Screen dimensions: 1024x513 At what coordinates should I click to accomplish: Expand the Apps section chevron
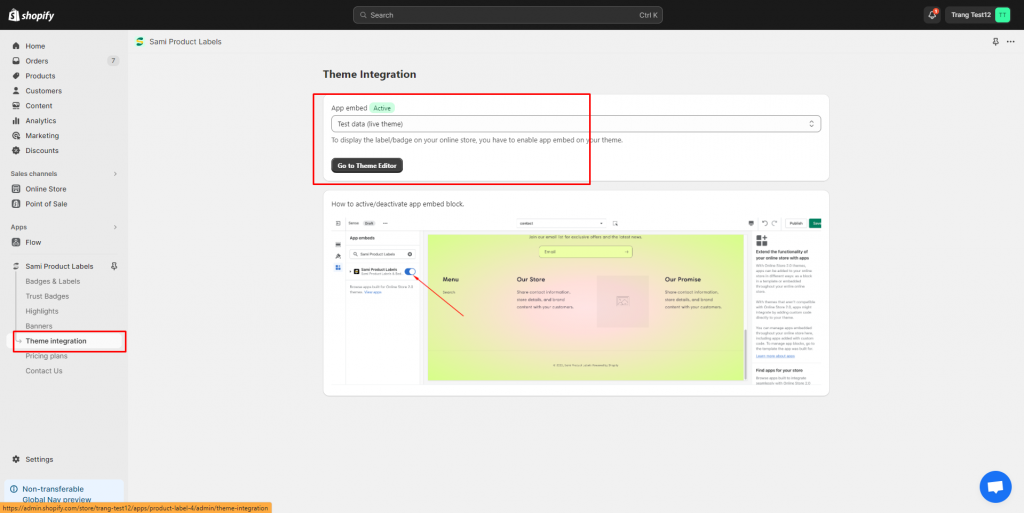[x=115, y=228]
